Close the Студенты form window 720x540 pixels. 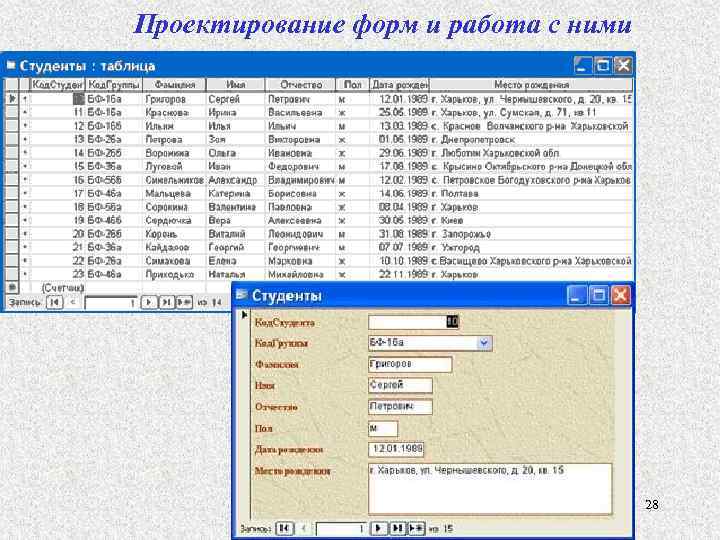click(620, 295)
